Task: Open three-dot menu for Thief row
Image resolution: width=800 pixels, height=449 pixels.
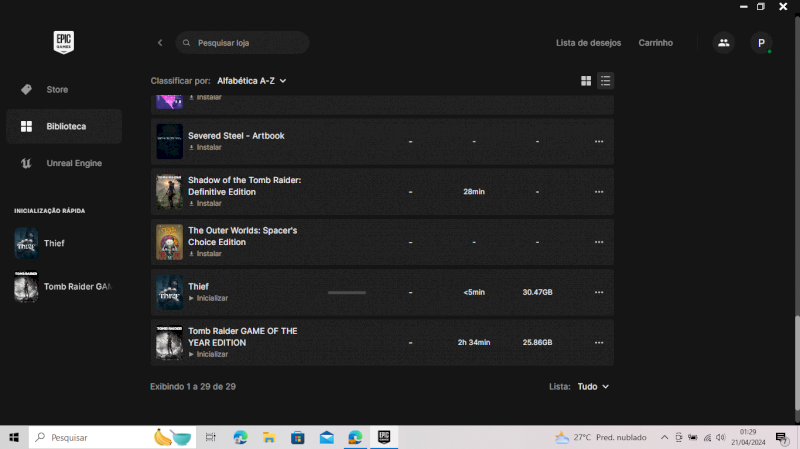Action: 599,292
